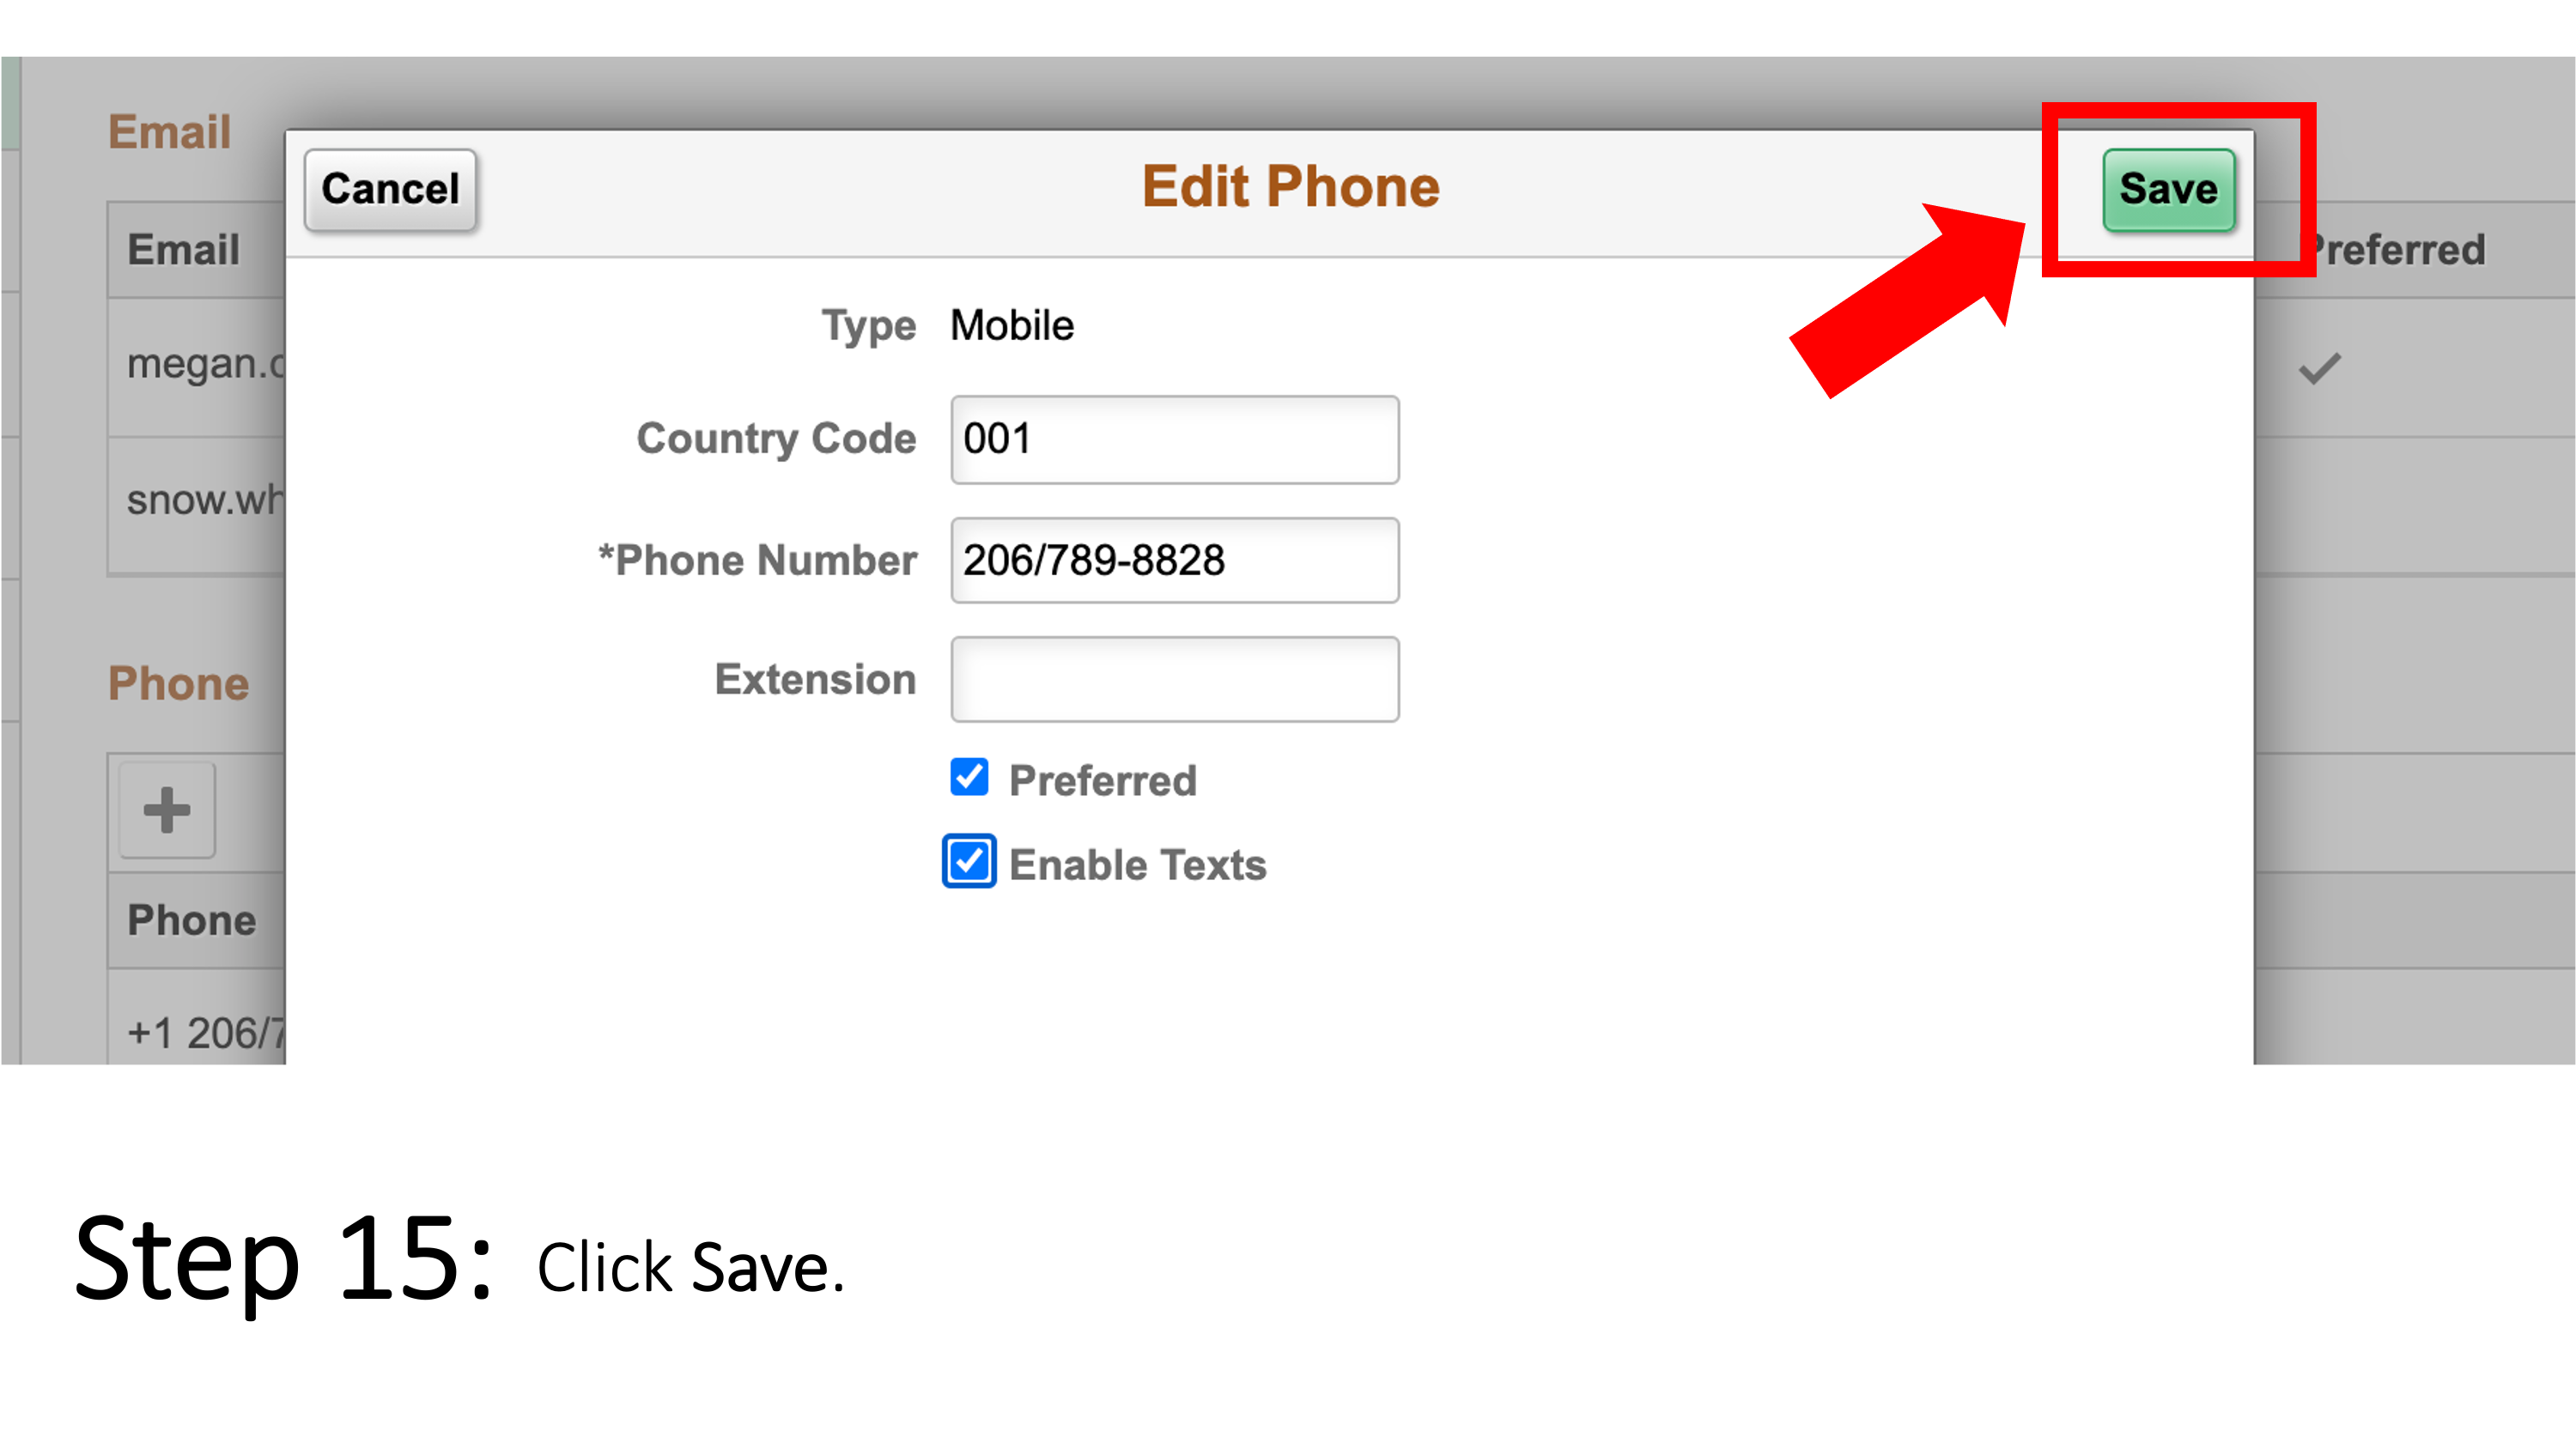The height and width of the screenshot is (1449, 2576).
Task: Select the Country Code input field
Action: pyautogui.click(x=1175, y=439)
